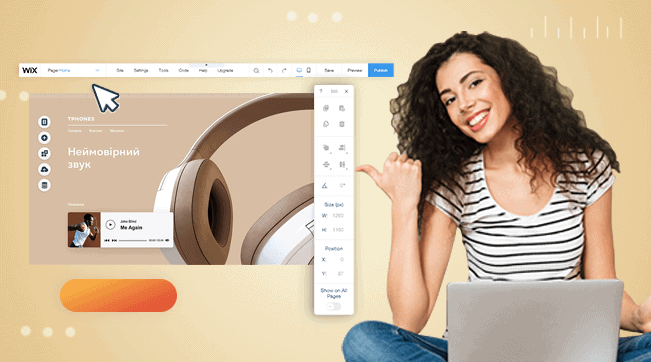The image size is (651, 362).
Task: Click the Undo arrow icon
Action: [270, 71]
